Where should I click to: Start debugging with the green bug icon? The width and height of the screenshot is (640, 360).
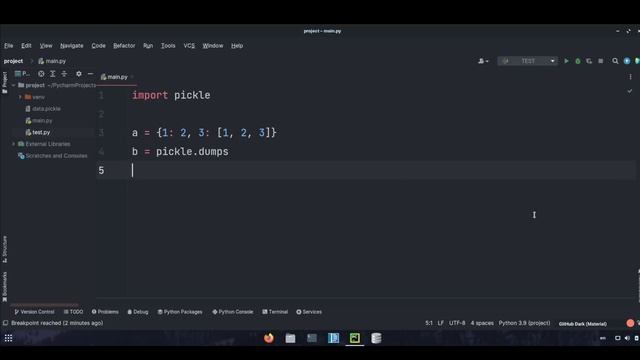coord(578,61)
